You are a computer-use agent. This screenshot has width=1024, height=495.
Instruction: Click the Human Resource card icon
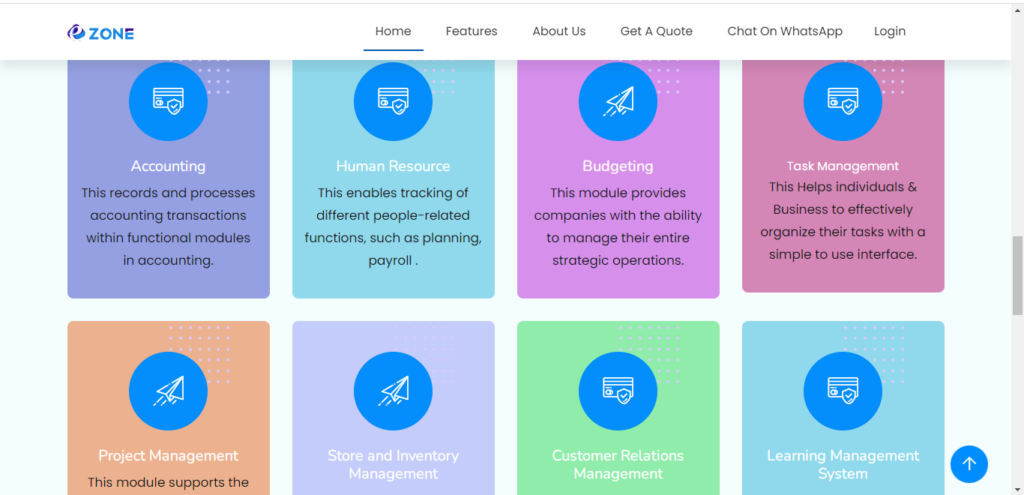(x=393, y=102)
